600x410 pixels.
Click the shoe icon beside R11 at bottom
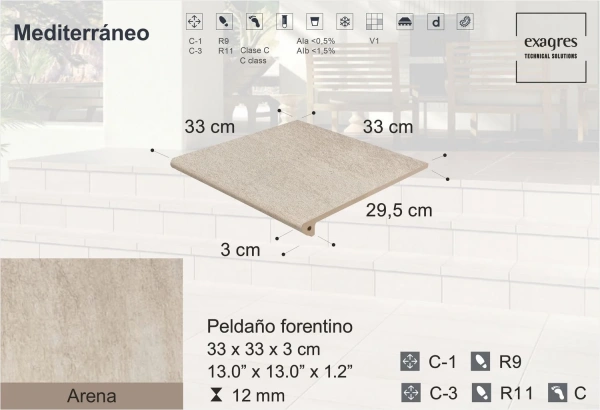(480, 390)
